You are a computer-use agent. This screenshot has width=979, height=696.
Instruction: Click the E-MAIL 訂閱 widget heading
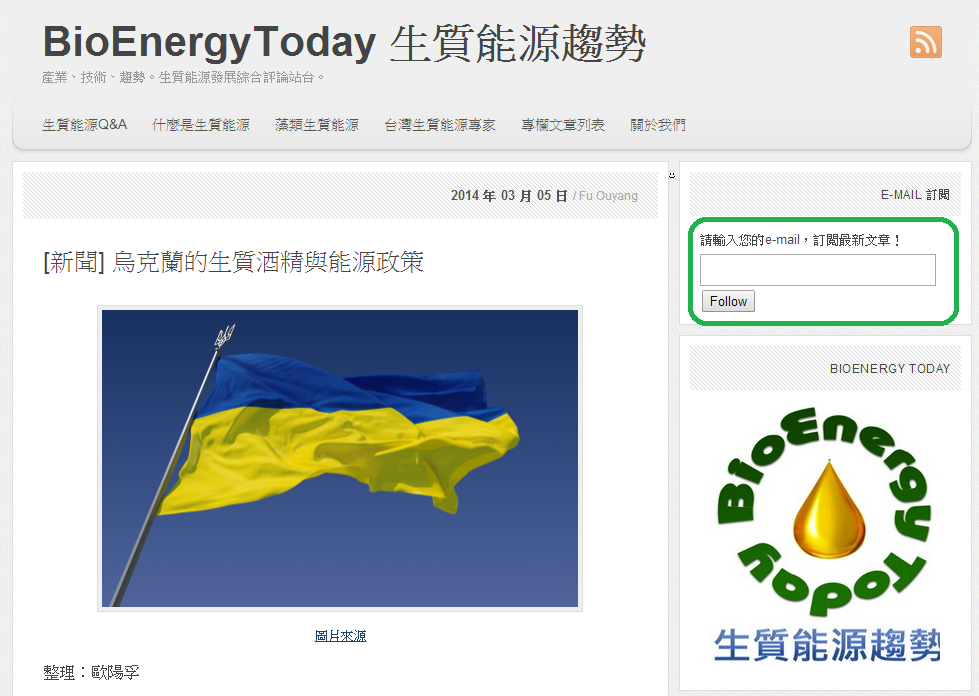pyautogui.click(x=914, y=195)
